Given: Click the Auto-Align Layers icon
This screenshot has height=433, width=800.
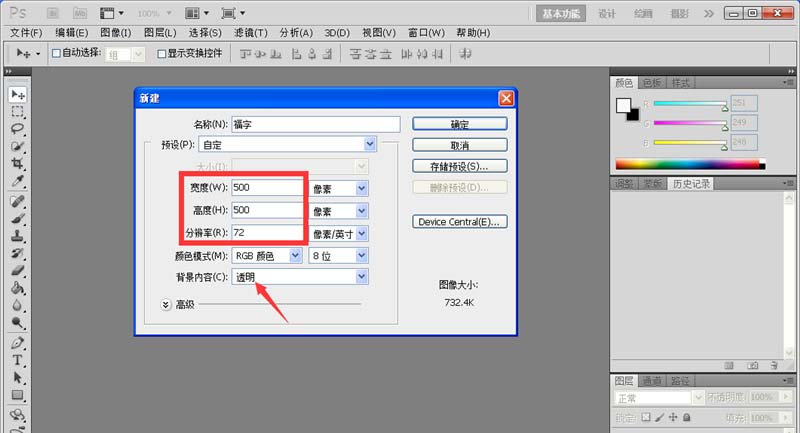Looking at the screenshot, I should tap(465, 54).
